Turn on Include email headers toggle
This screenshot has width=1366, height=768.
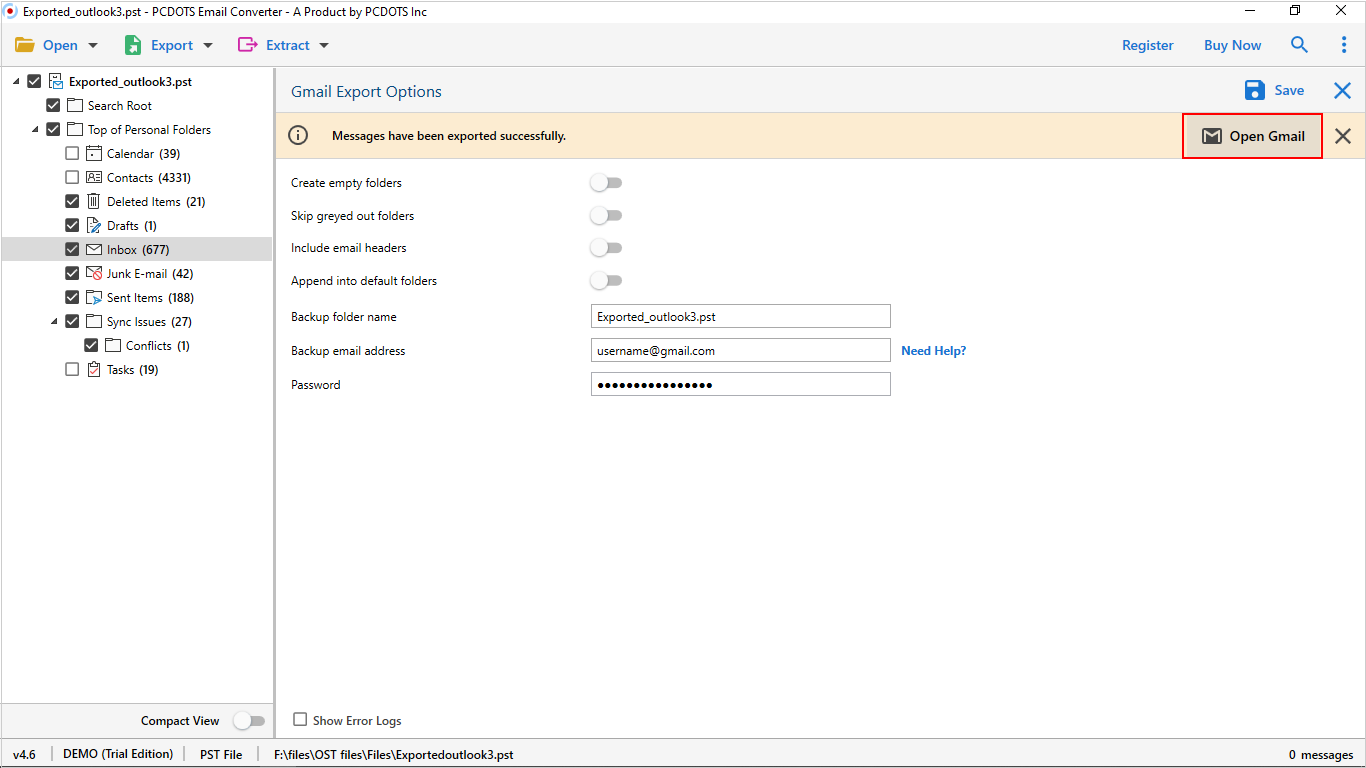[606, 248]
